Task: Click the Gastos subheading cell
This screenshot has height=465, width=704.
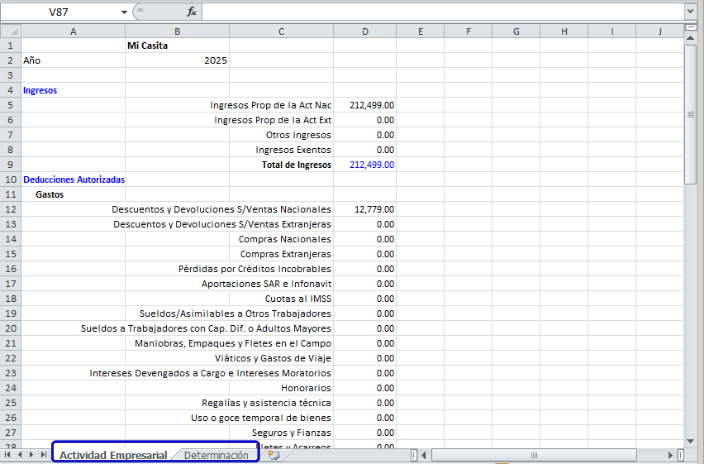Action: pos(73,194)
